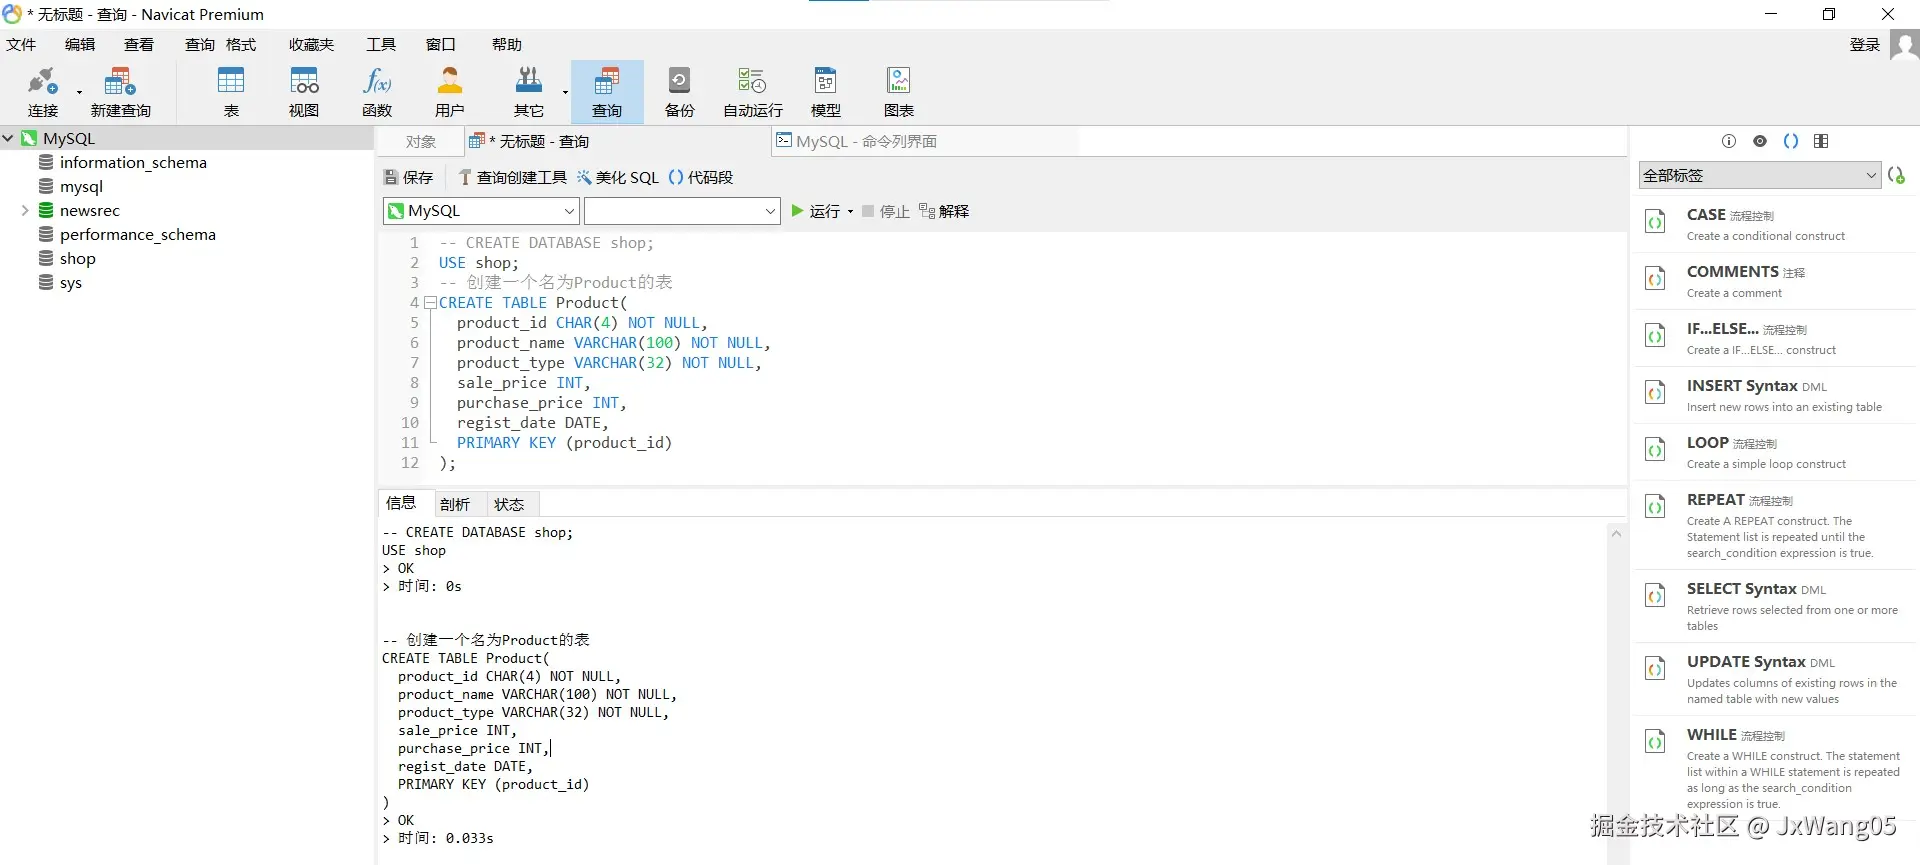Open the 工具 menu
The image size is (1920, 865).
[x=381, y=45]
